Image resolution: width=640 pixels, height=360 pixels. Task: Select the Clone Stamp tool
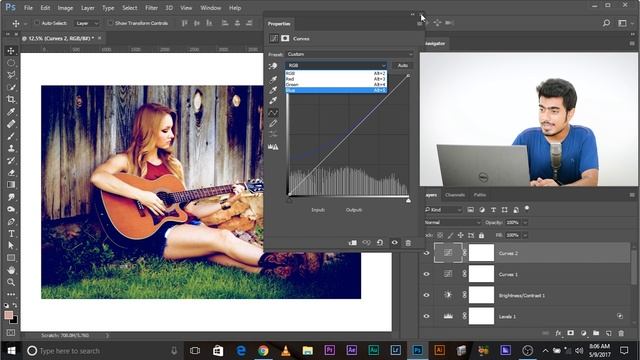pos(11,148)
